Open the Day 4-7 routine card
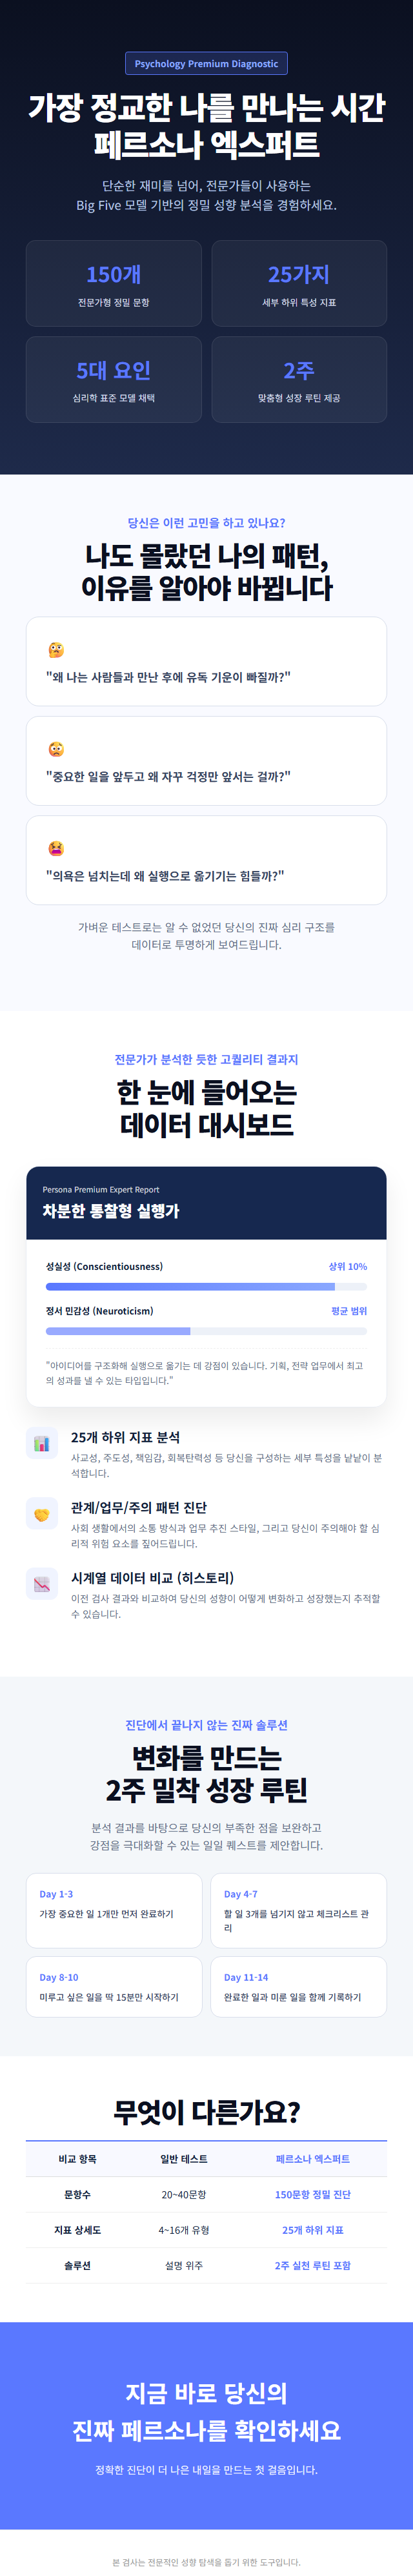Image resolution: width=413 pixels, height=2576 pixels. (298, 1910)
